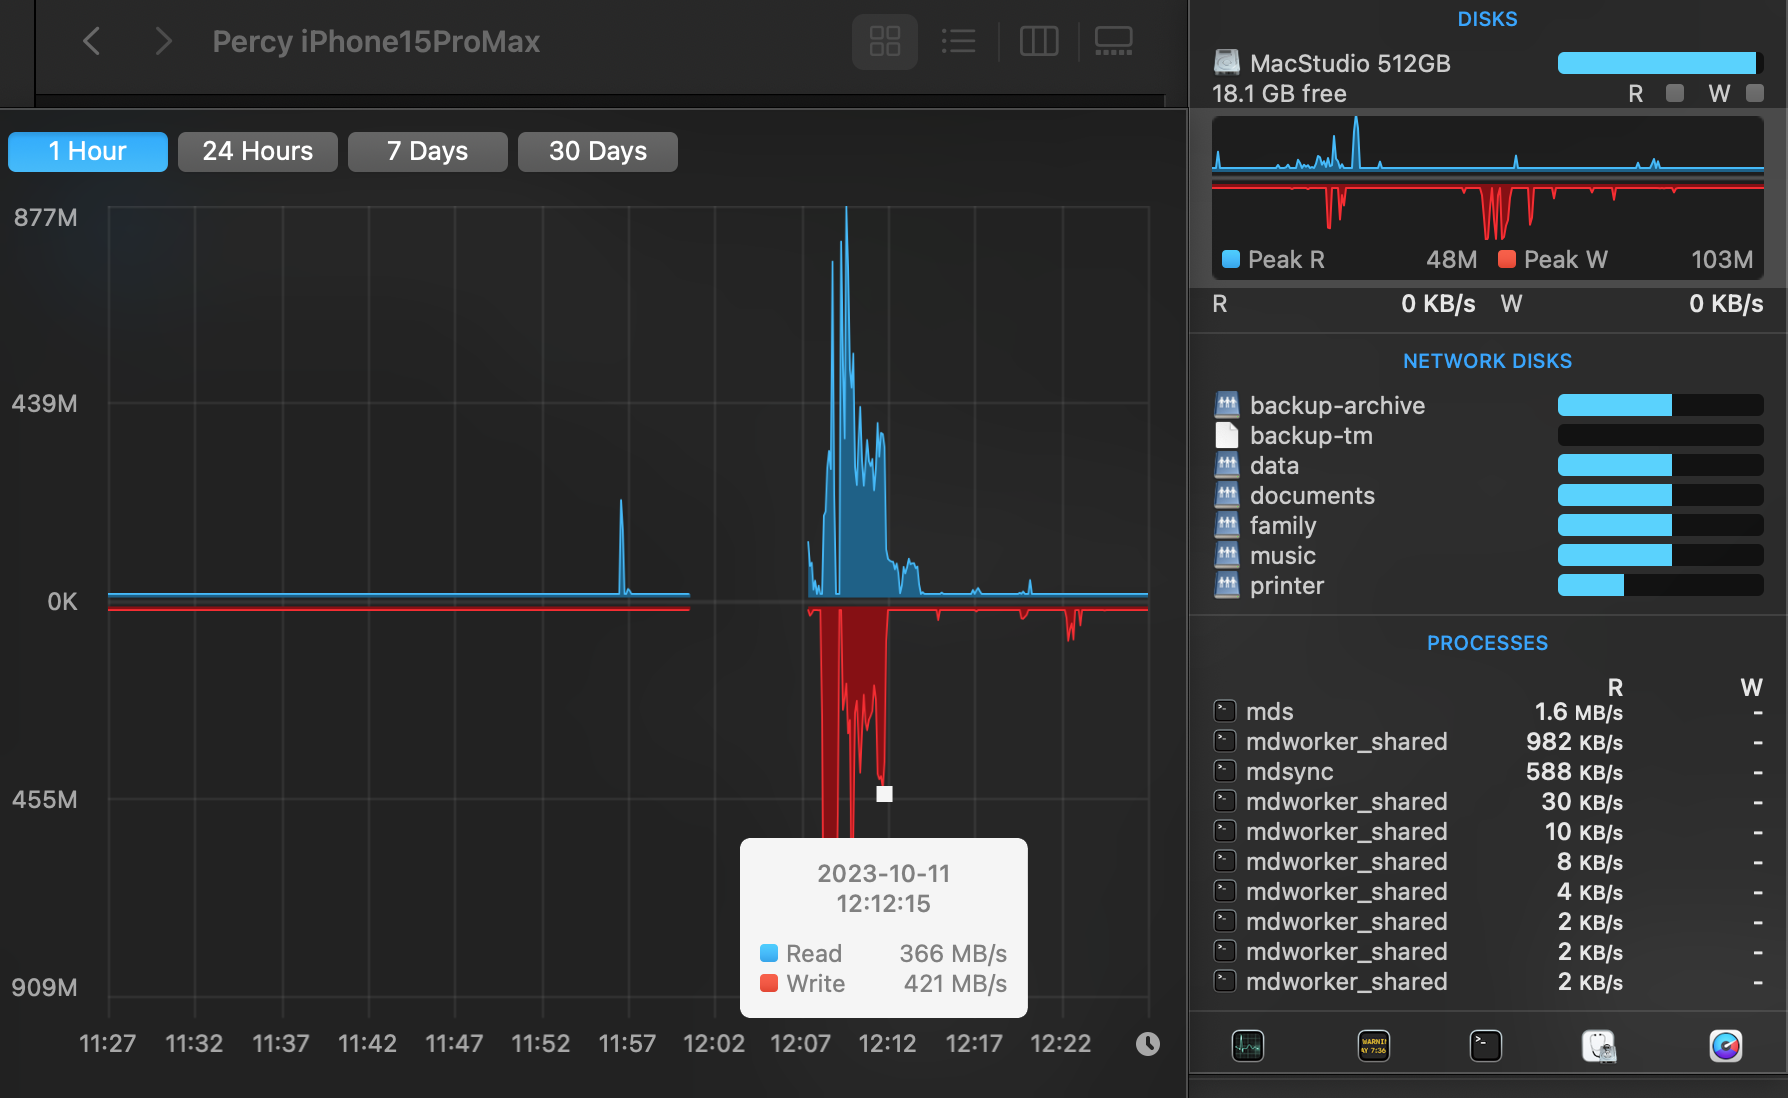Click the MacStudio 512GB drive icon
Screen dimensions: 1788x1098
tap(1227, 63)
